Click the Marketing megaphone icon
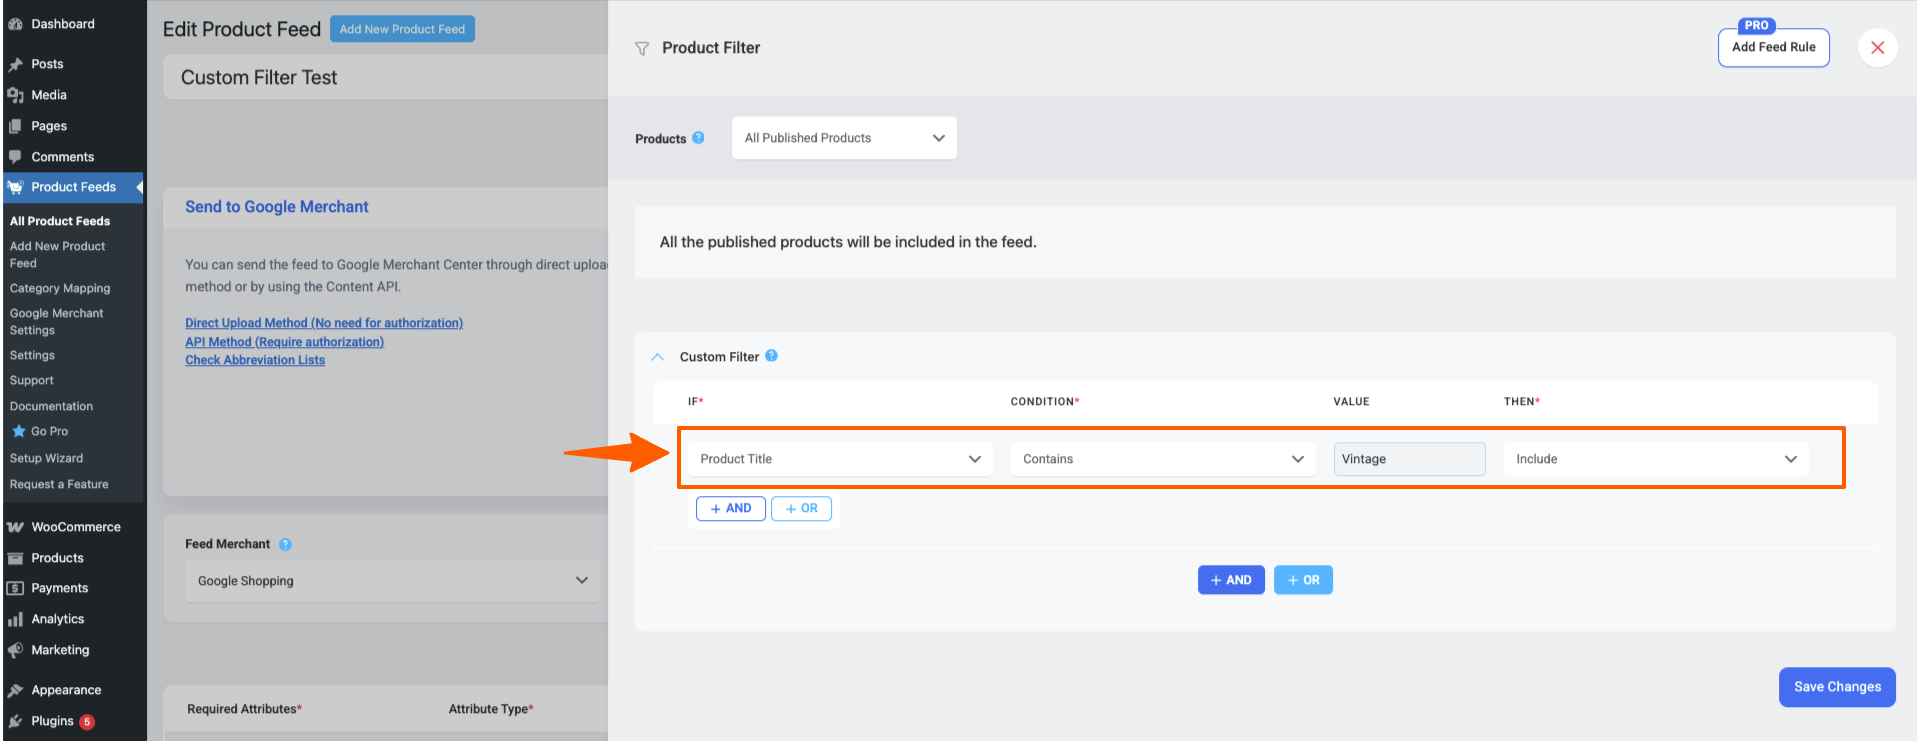1917x741 pixels. coord(15,650)
